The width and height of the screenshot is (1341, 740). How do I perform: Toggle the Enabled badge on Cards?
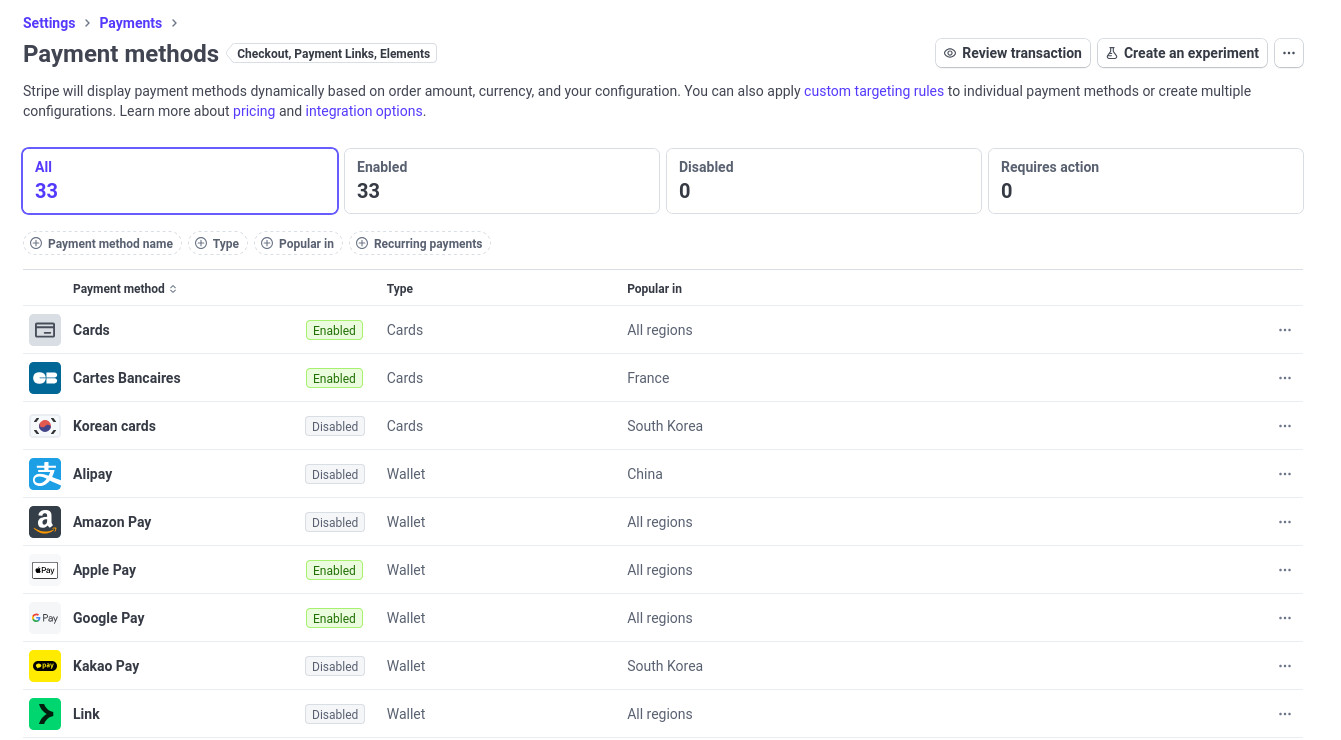click(x=334, y=330)
